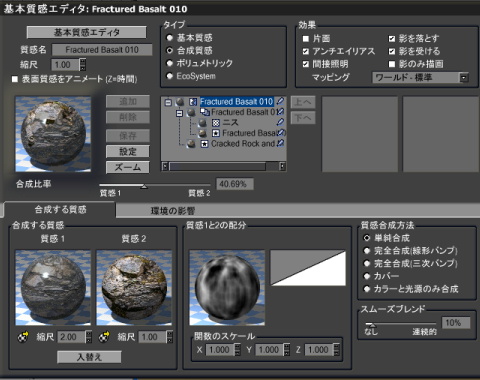Click the star type icon of Fractured Basal under ニス
Image resolution: width=480 pixels, height=380 pixels.
click(x=216, y=133)
